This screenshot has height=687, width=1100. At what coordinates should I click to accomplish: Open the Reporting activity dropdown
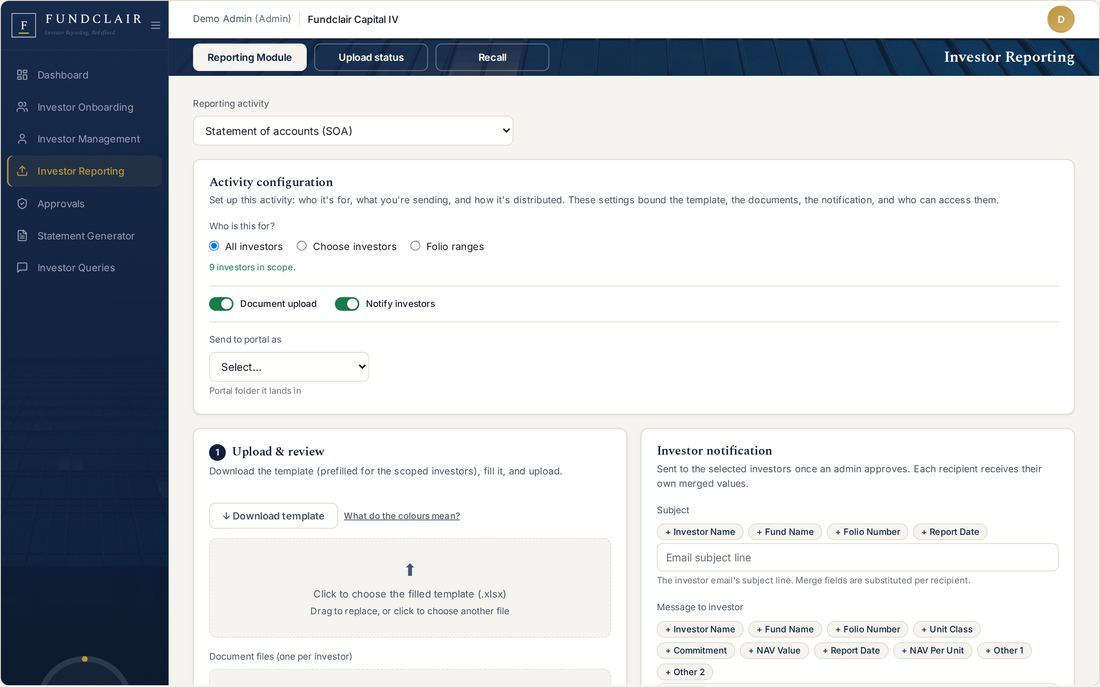point(353,131)
